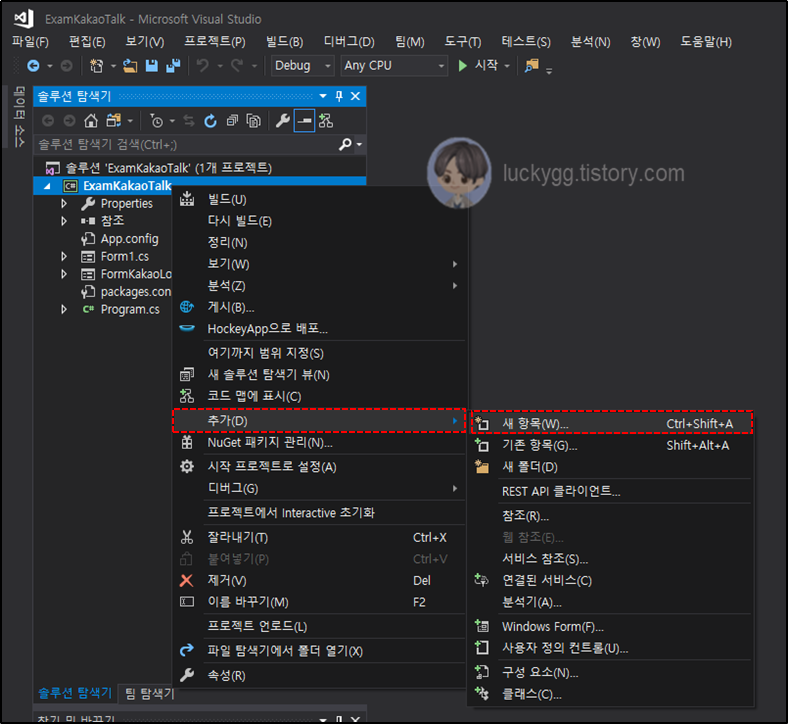788x724 pixels.
Task: Toggle the pin on 솔루션 탐색기 panel
Action: point(339,96)
